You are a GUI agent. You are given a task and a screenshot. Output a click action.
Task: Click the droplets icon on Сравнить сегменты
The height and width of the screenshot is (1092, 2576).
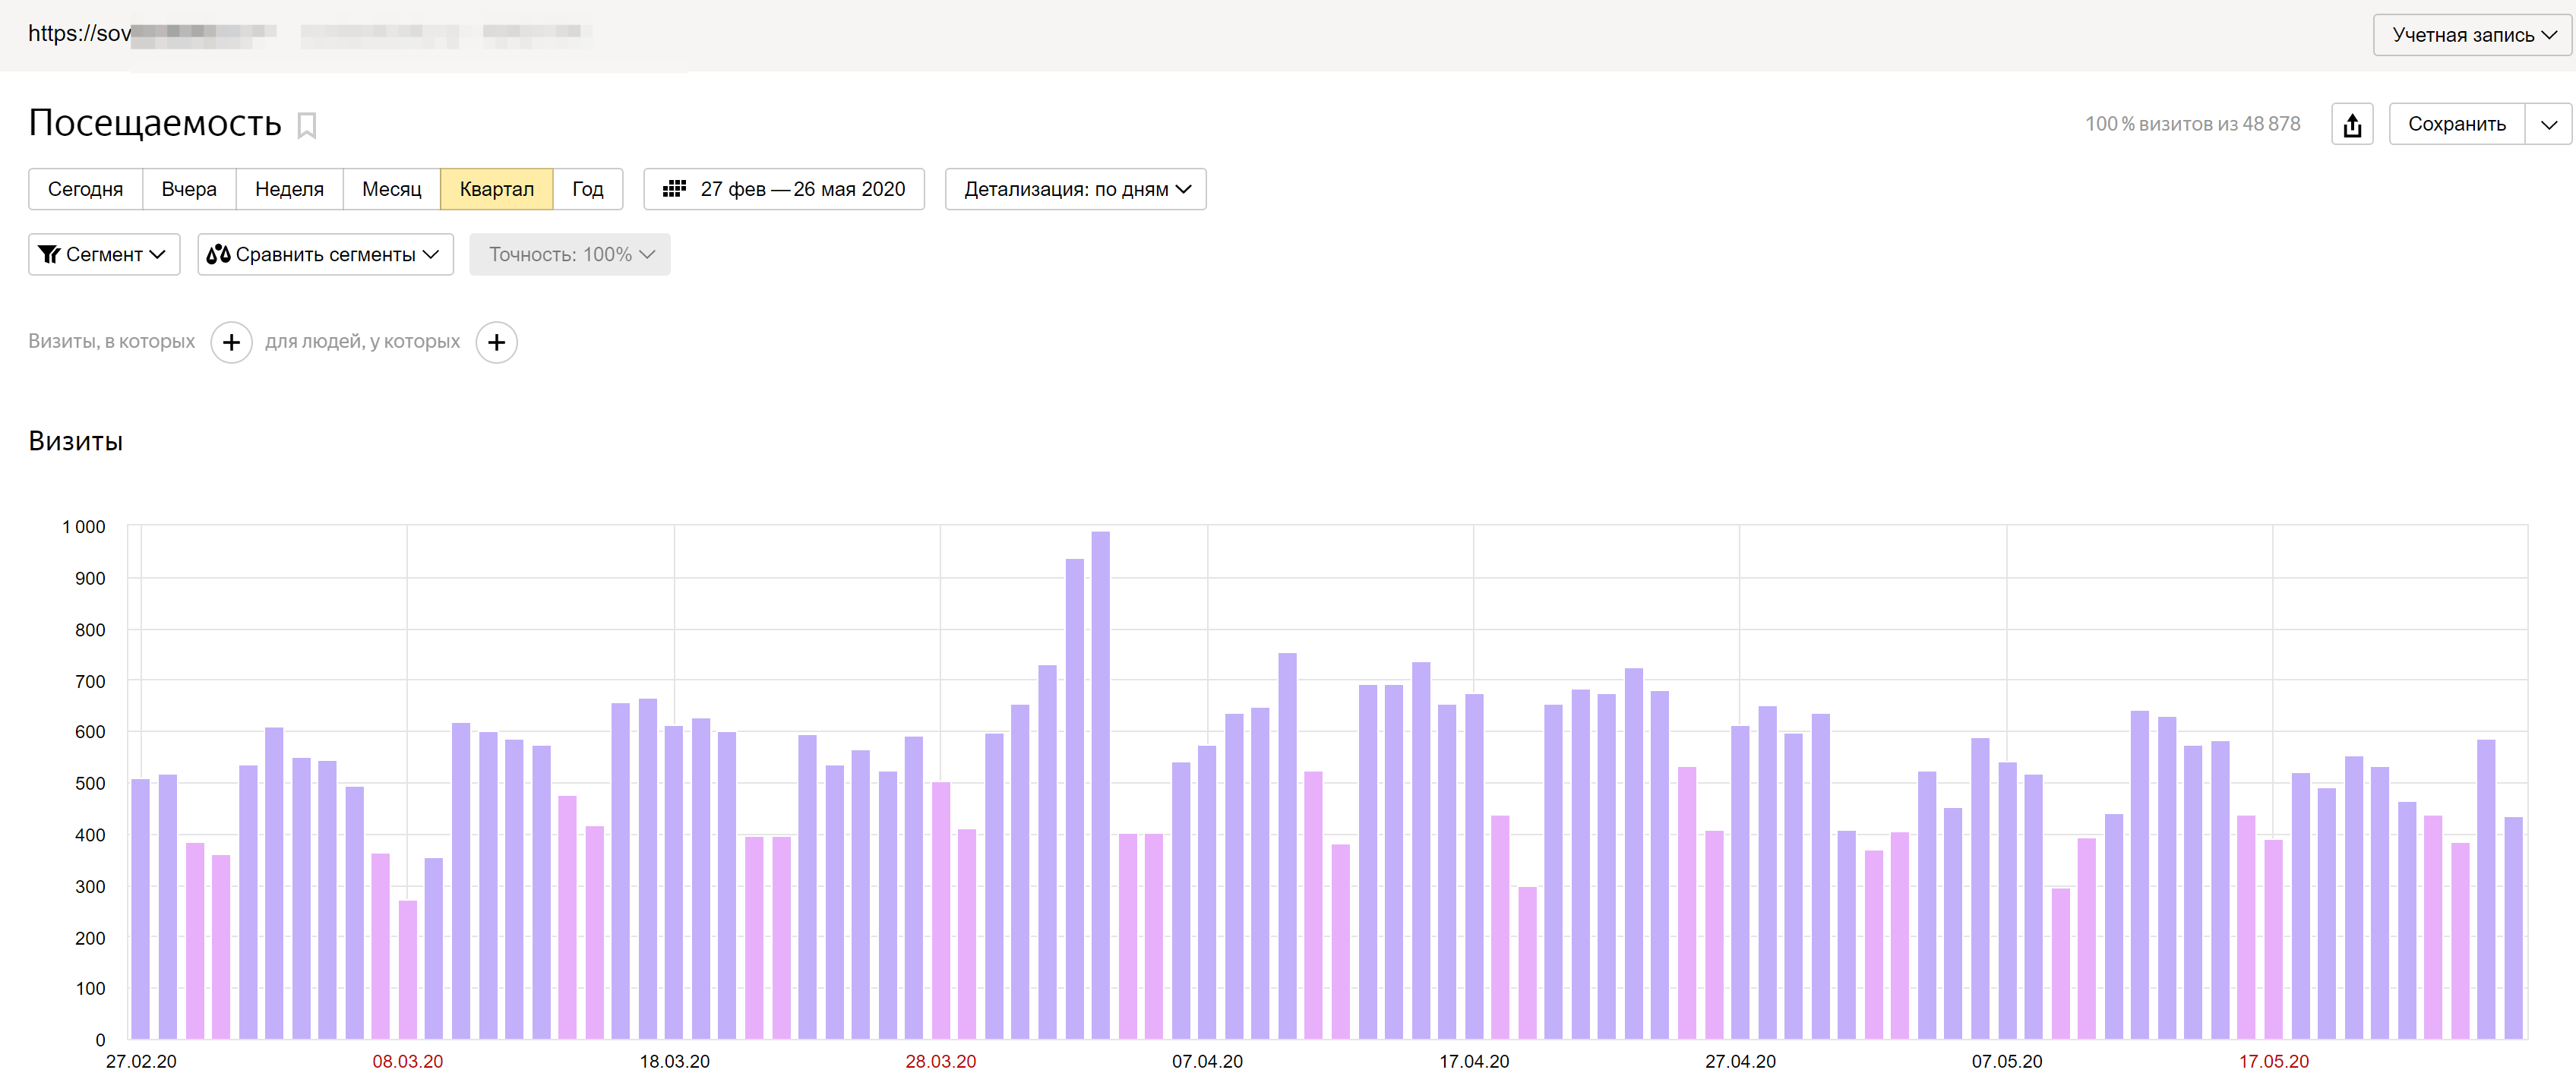pyautogui.click(x=218, y=255)
